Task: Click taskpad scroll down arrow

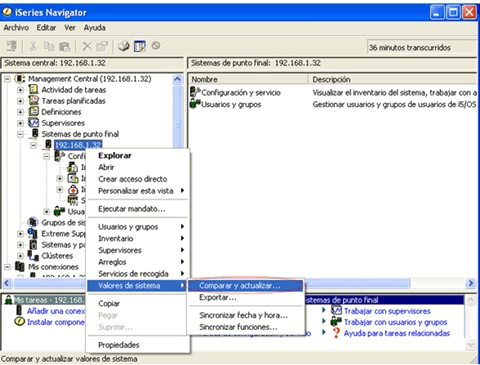Action: tap(471, 344)
